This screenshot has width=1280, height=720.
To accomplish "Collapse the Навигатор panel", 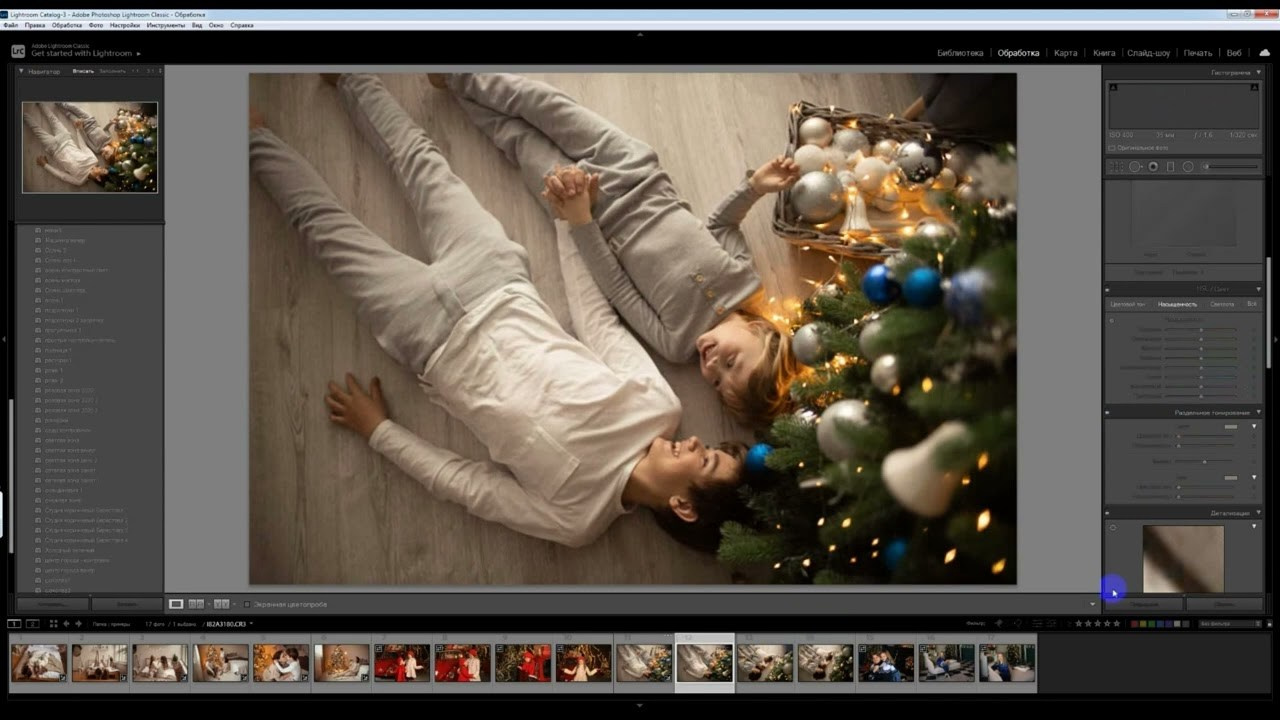I will pos(21,72).
